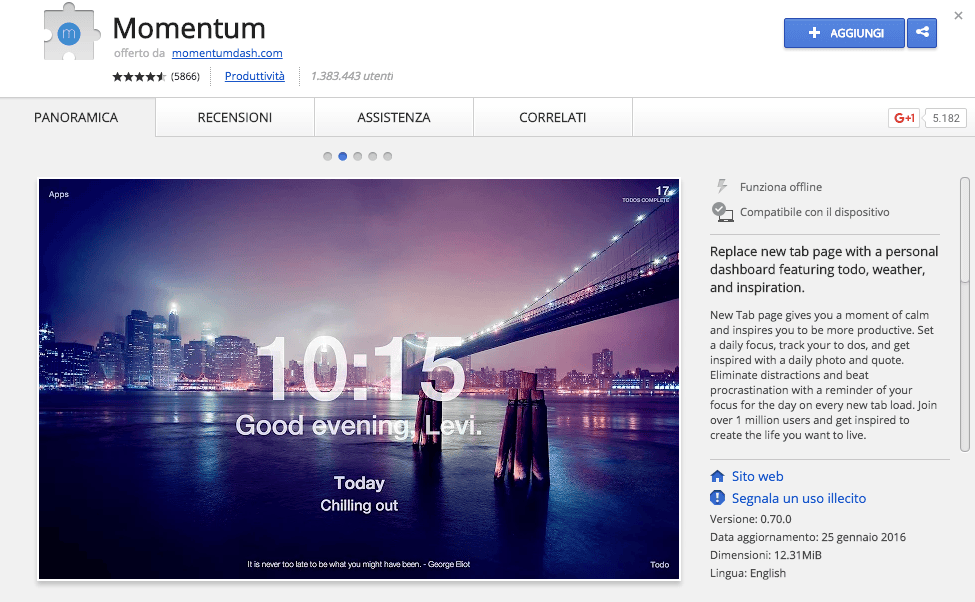Click the house icon beside Sito web
975x602 pixels.
pyautogui.click(x=717, y=476)
